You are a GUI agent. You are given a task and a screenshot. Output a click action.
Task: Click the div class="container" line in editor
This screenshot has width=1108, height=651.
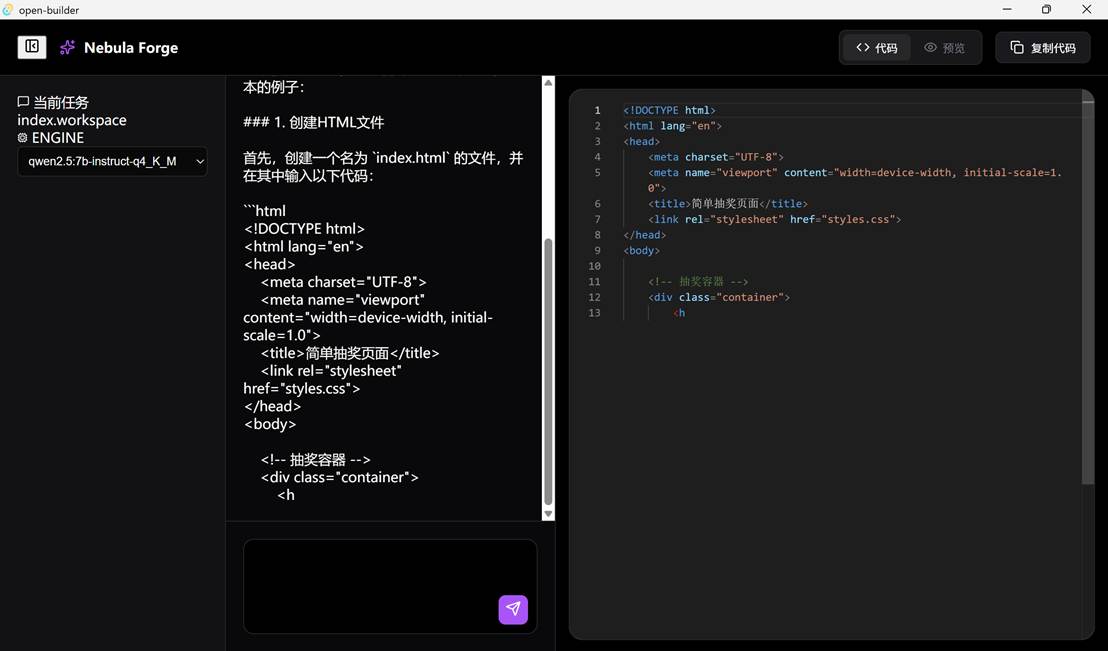(x=719, y=297)
